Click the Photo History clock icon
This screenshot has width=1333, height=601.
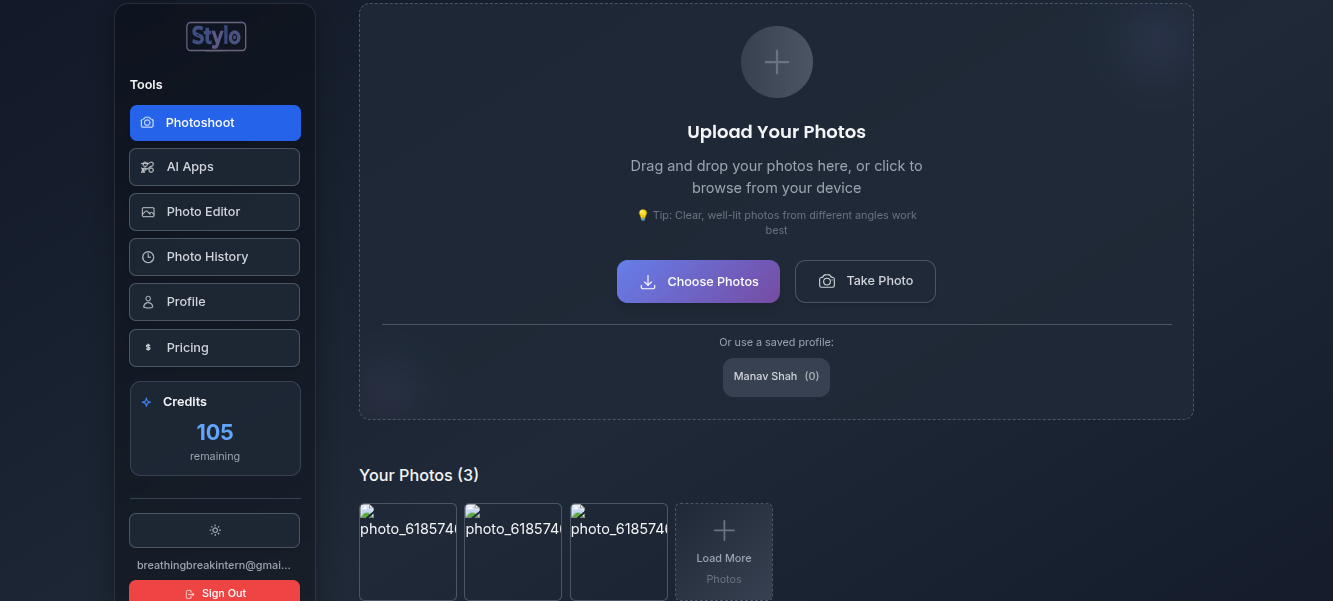point(148,257)
